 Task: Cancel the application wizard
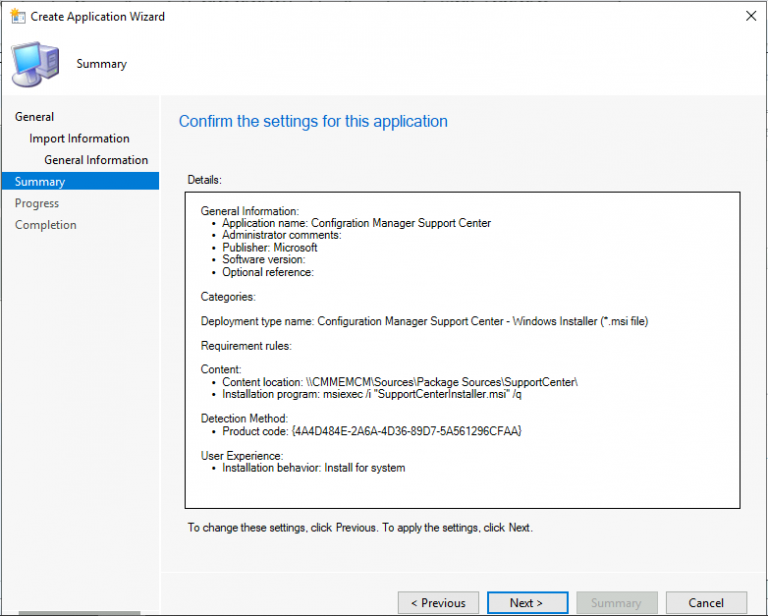[x=706, y=603]
